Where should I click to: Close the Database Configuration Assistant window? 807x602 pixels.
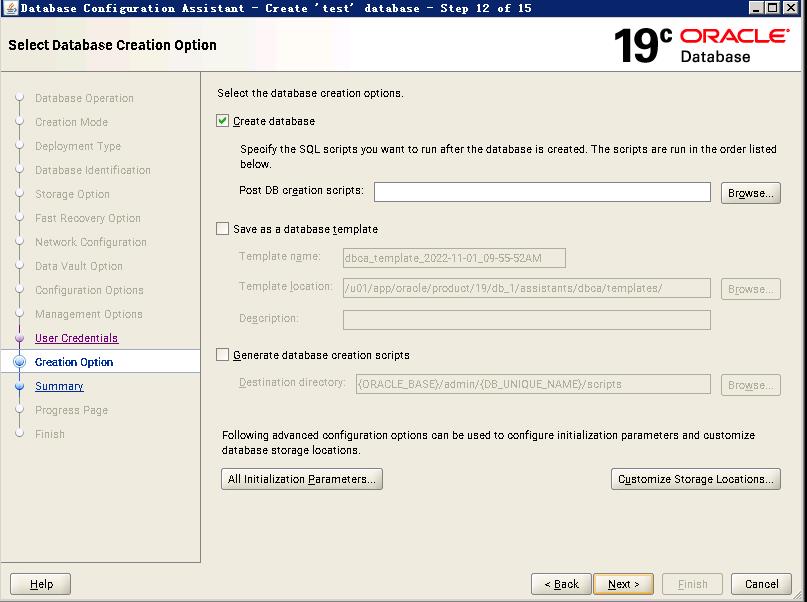click(x=791, y=8)
